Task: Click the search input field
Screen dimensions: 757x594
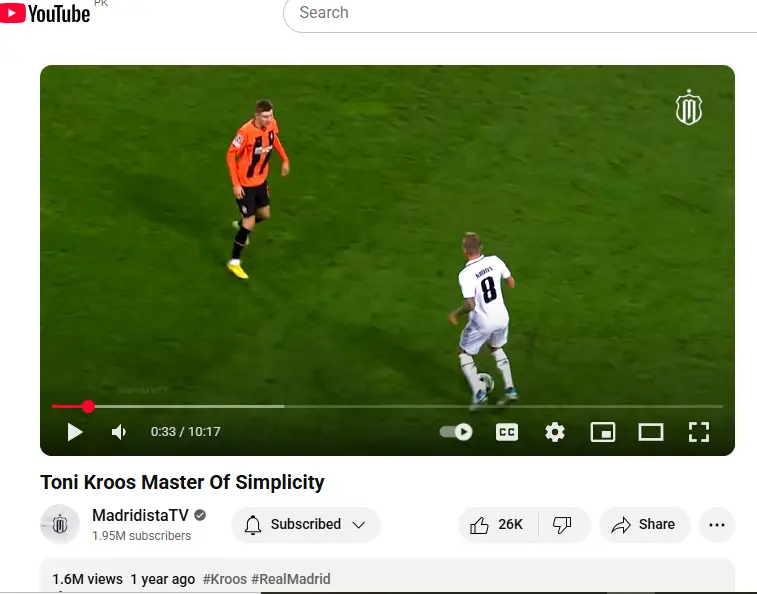Action: pos(521,13)
